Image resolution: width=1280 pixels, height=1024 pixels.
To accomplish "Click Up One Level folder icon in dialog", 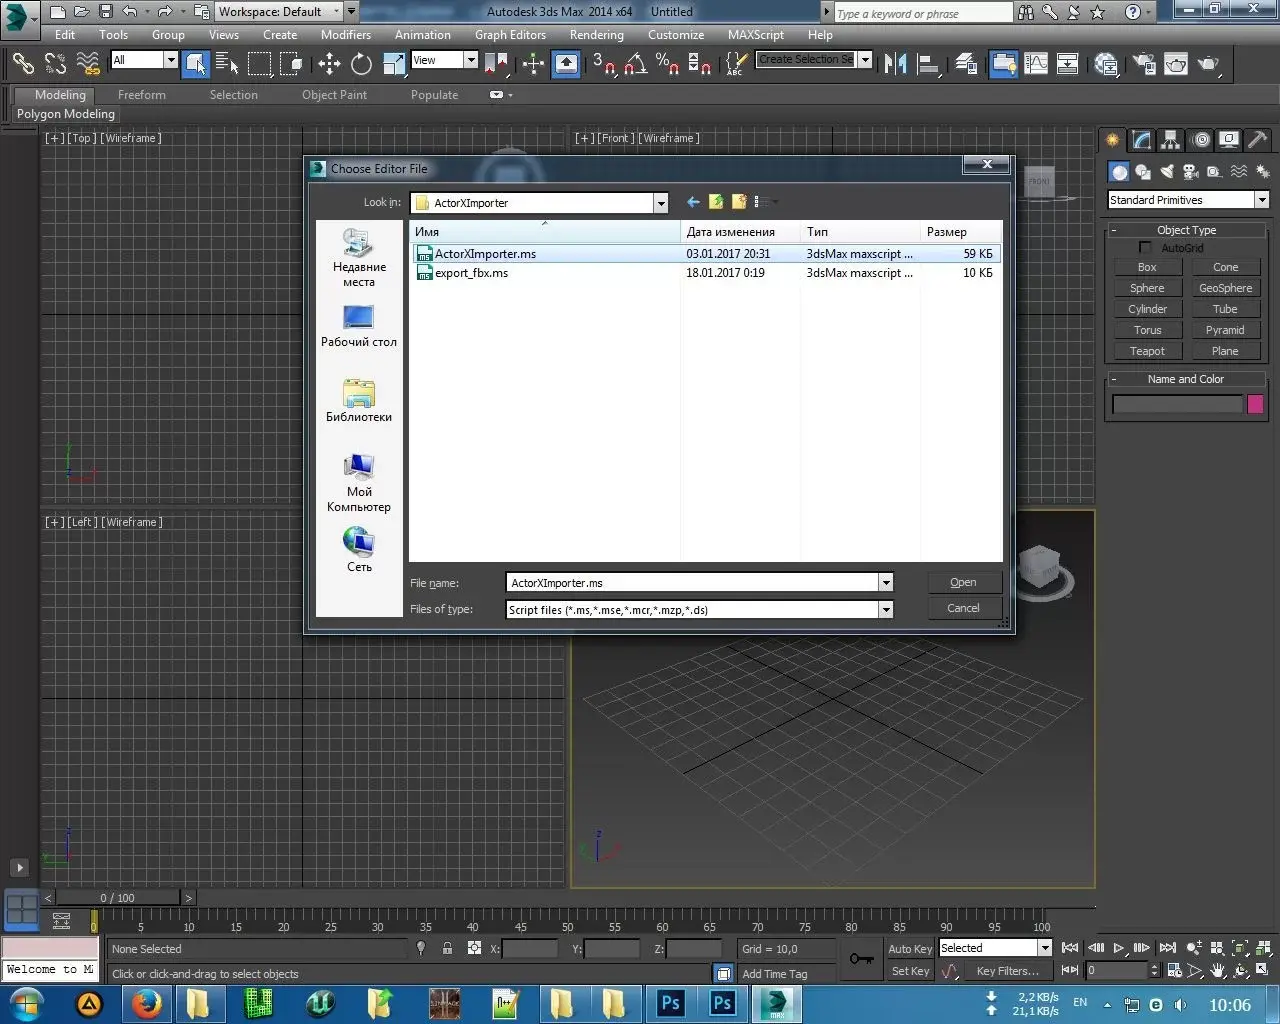I will click(716, 202).
